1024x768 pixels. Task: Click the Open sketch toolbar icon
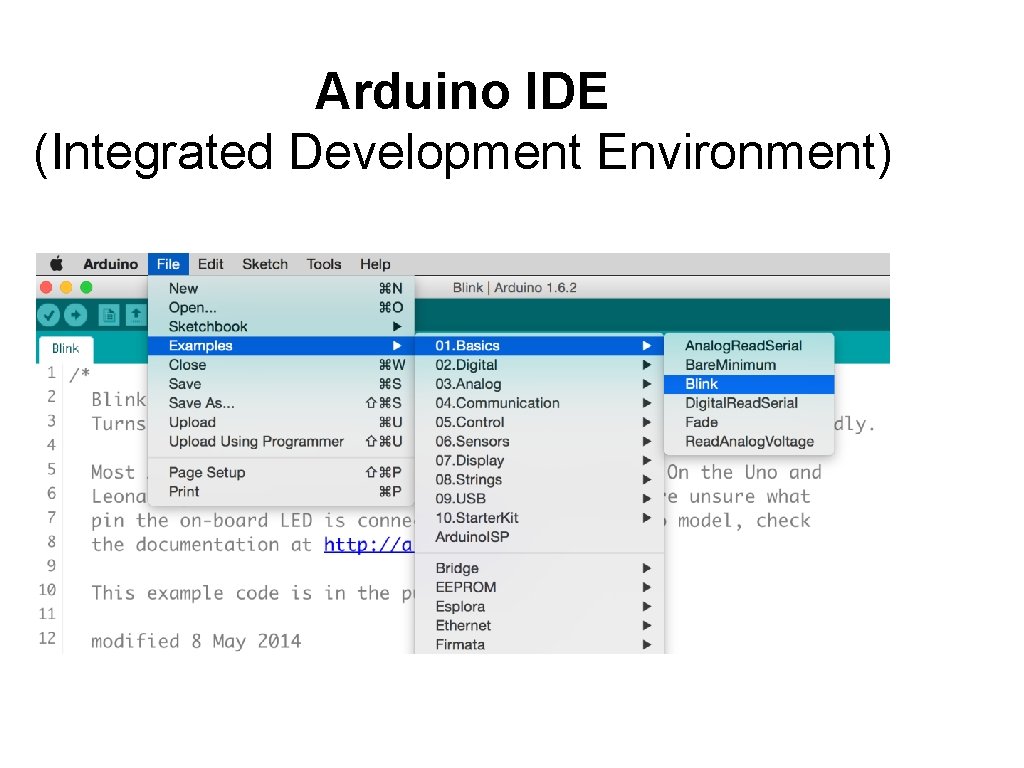click(136, 315)
